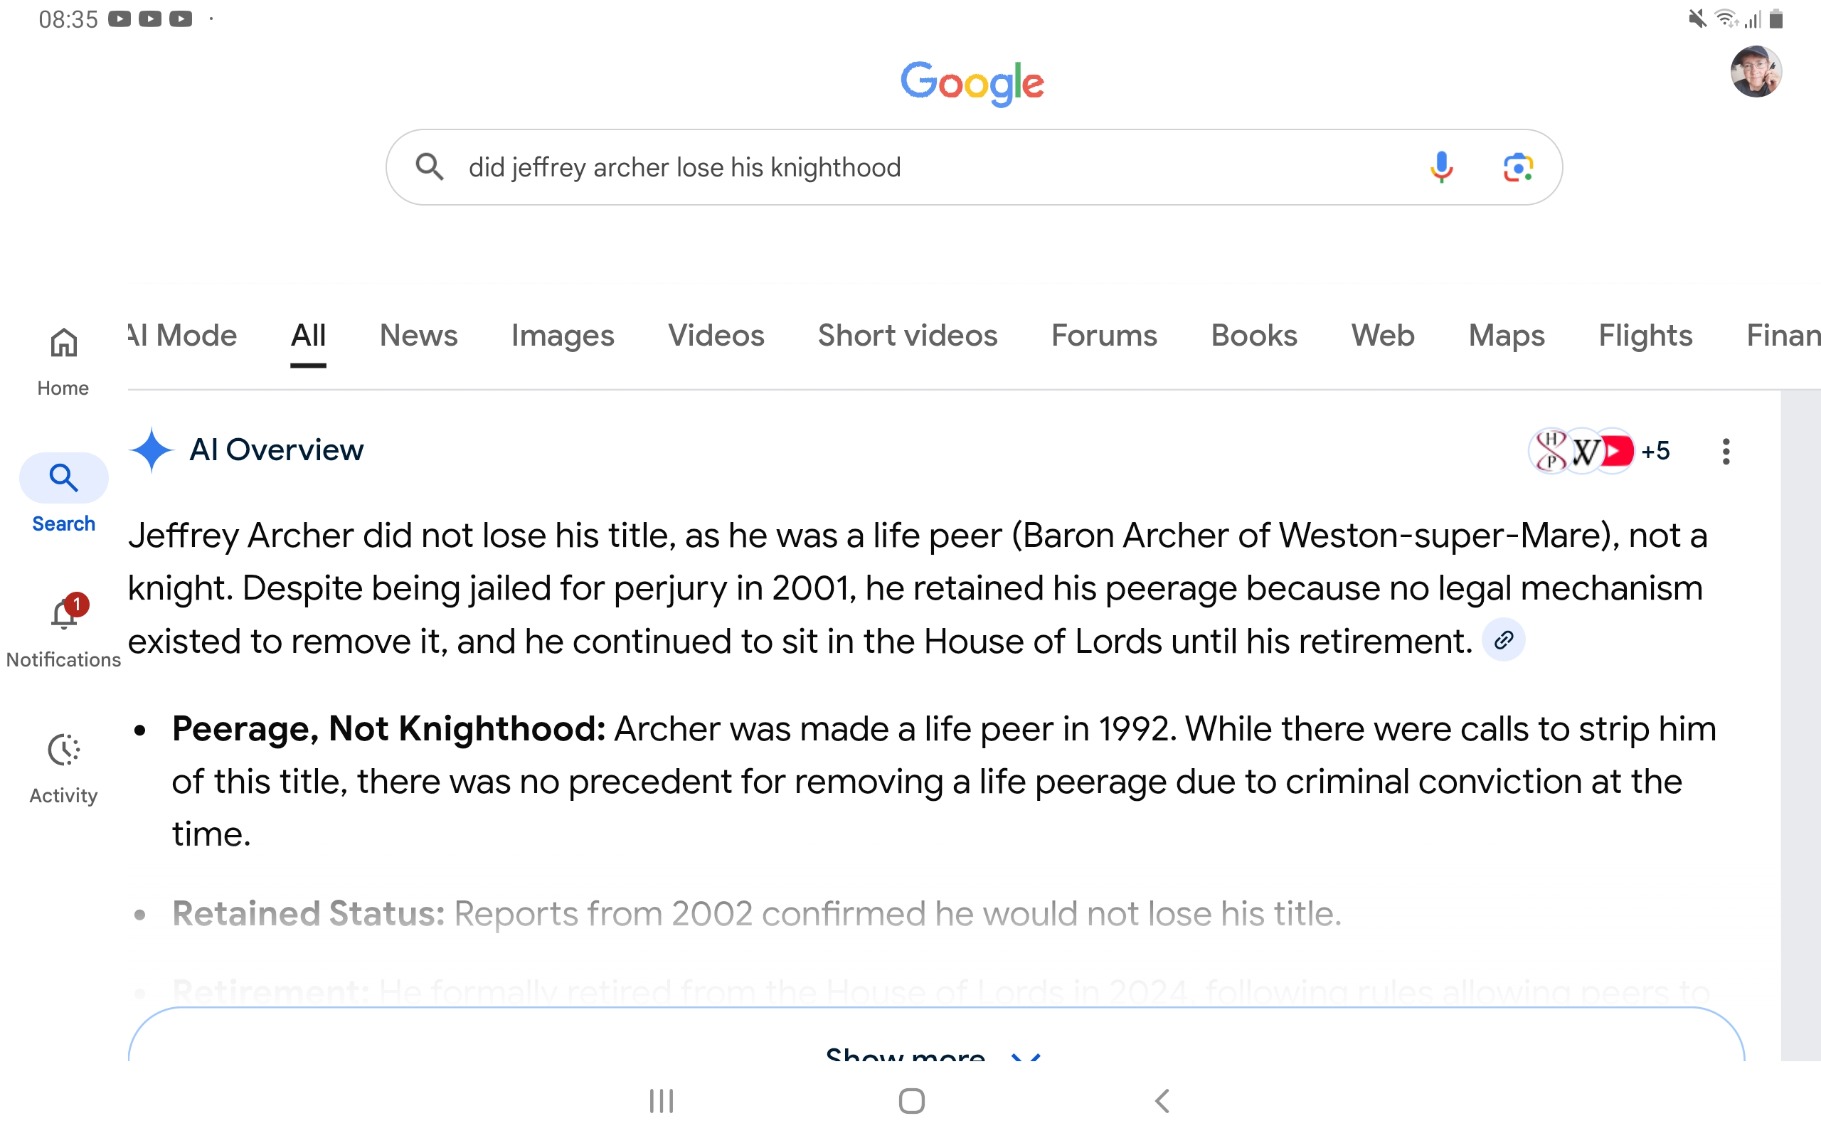Expand the +5 sources list
This screenshot has width=1821, height=1138.
pos(1655,452)
